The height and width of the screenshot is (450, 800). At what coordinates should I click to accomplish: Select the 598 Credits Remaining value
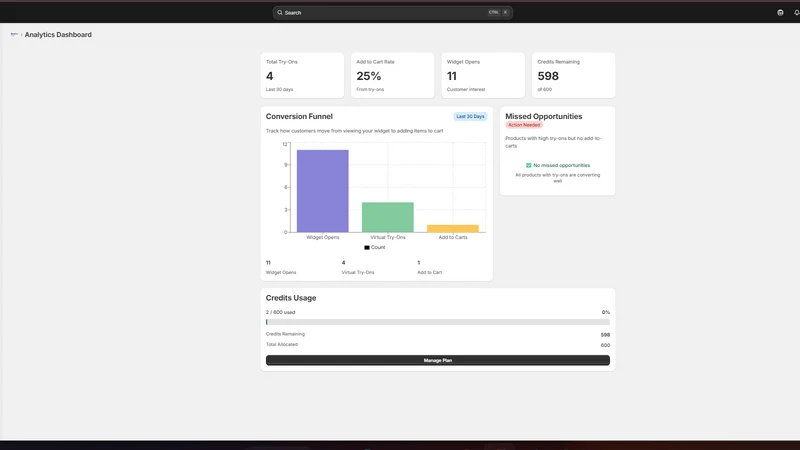(x=548, y=76)
